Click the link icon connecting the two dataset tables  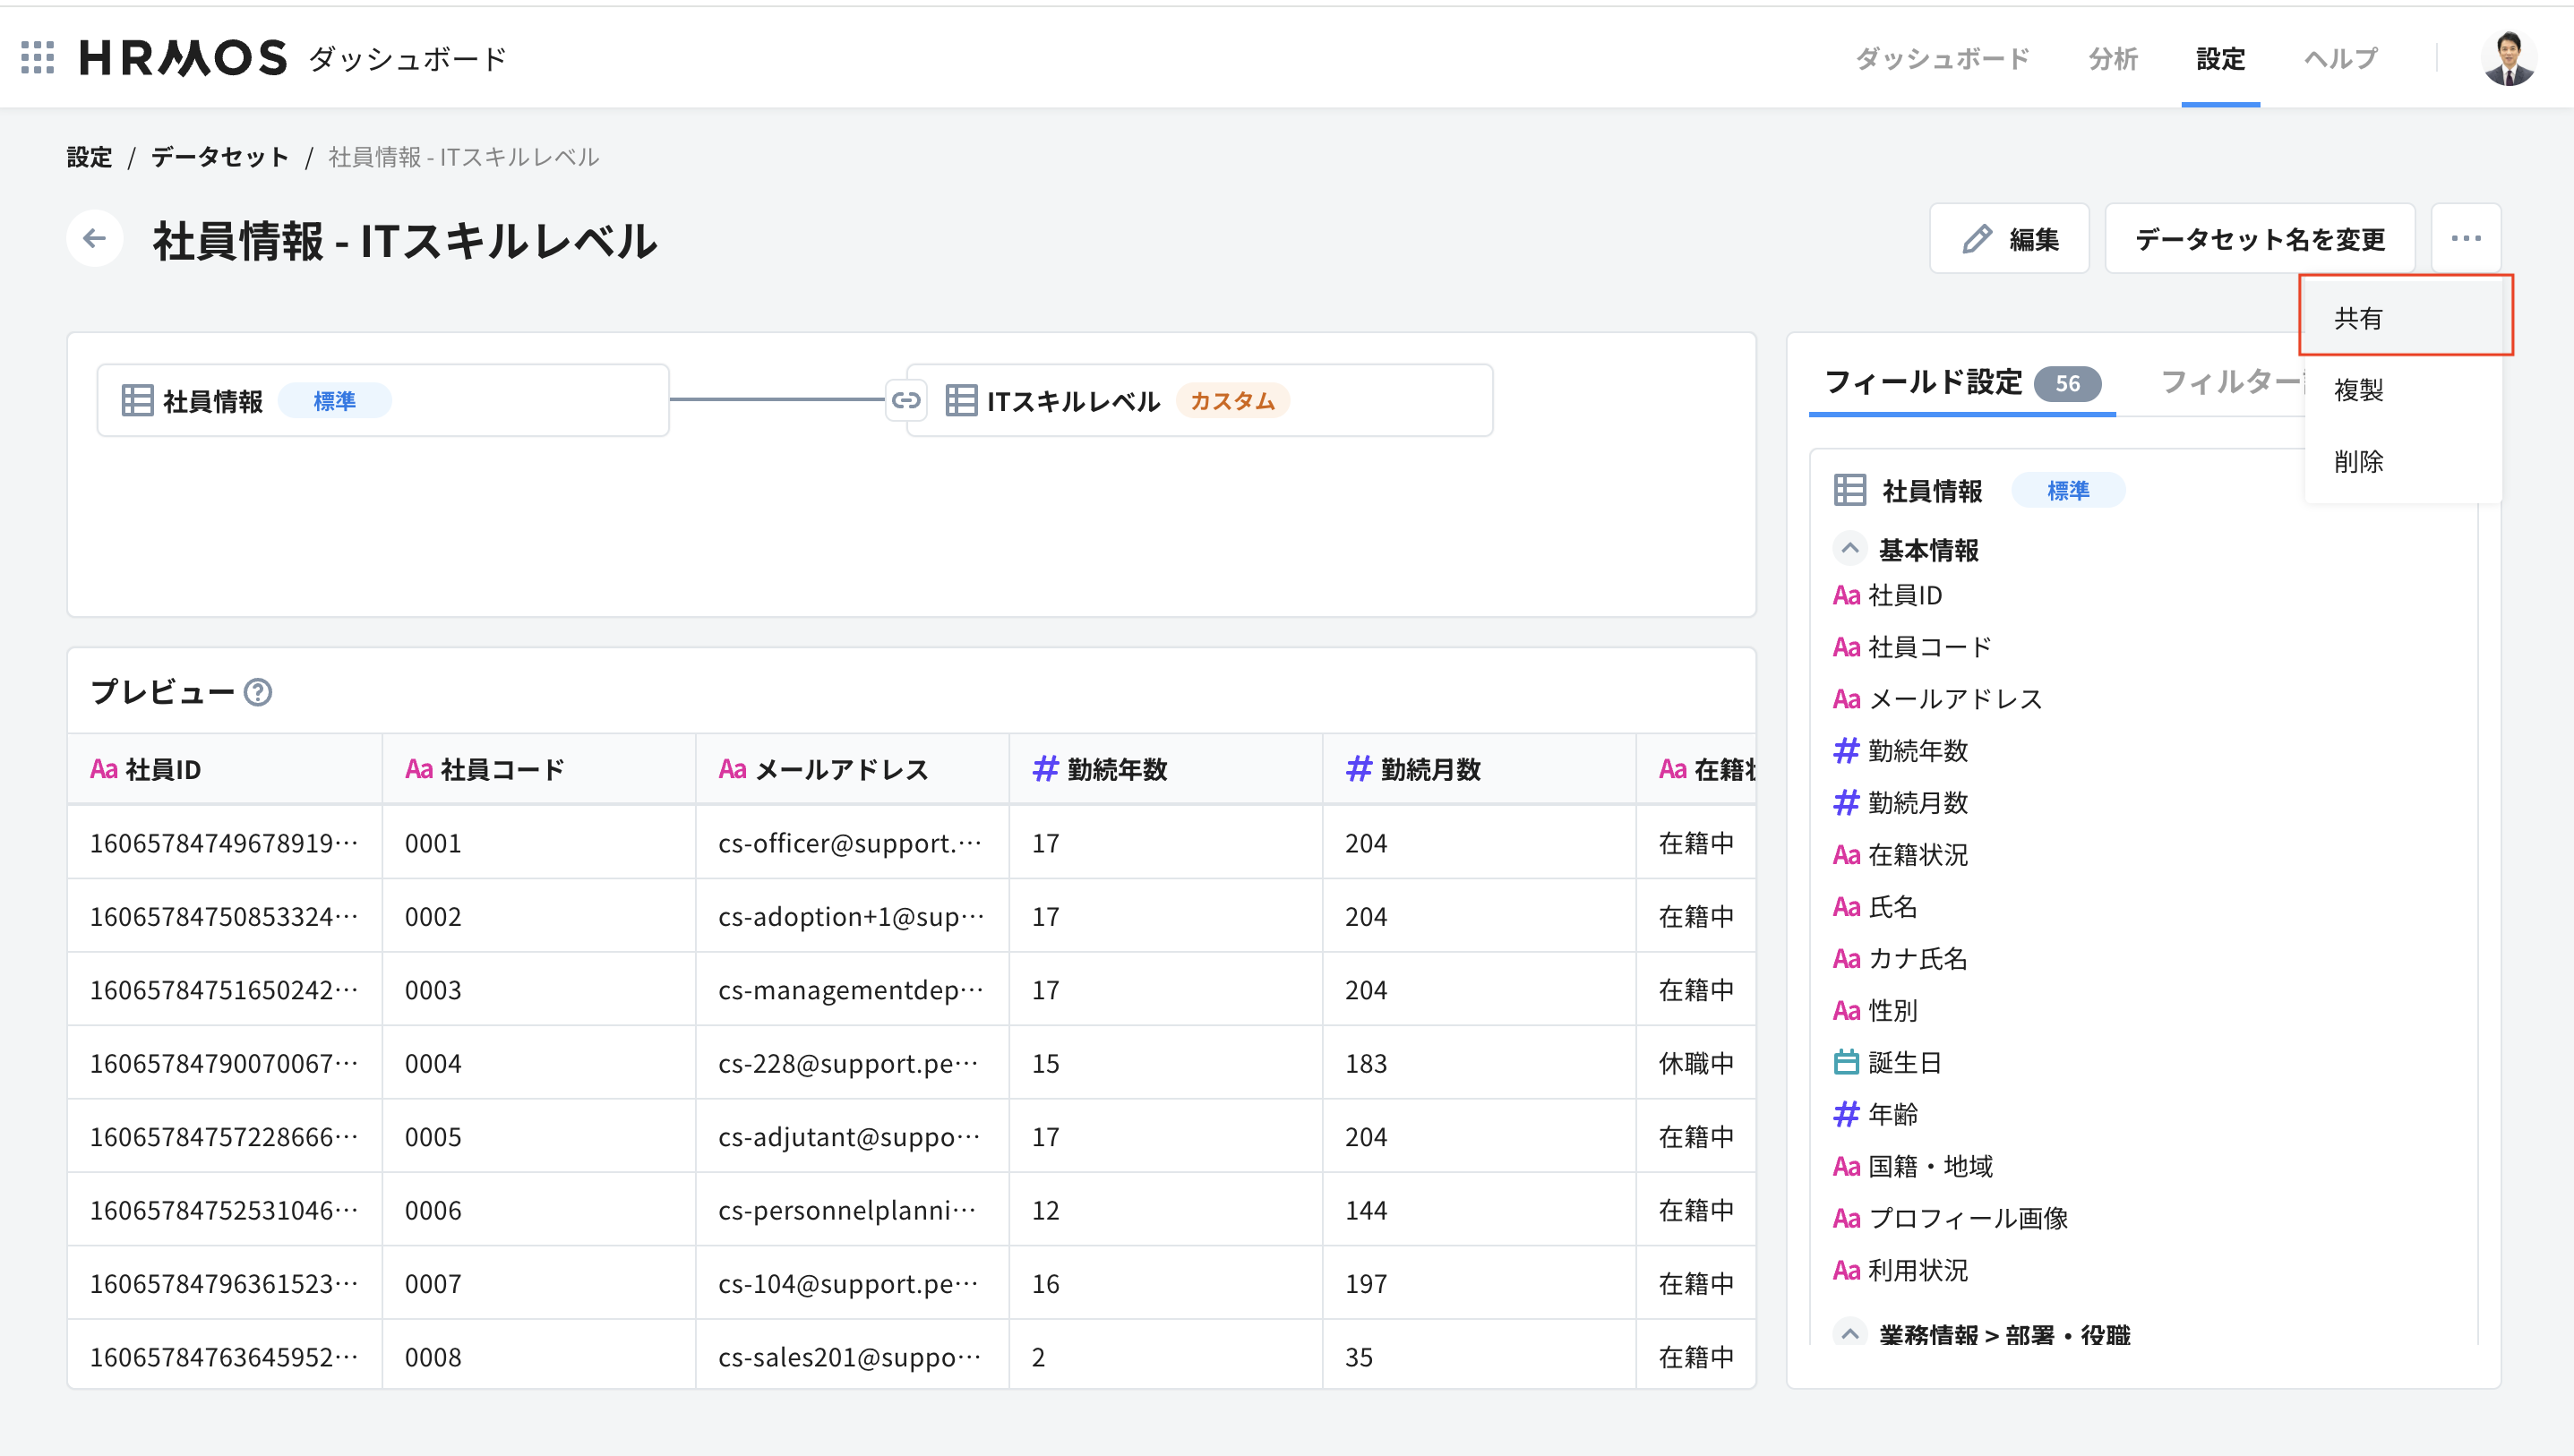click(906, 399)
